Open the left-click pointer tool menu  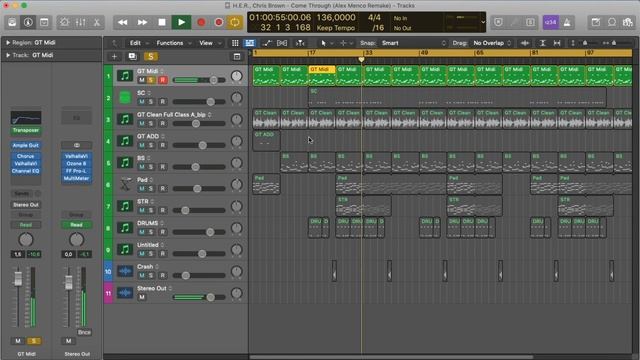326,43
